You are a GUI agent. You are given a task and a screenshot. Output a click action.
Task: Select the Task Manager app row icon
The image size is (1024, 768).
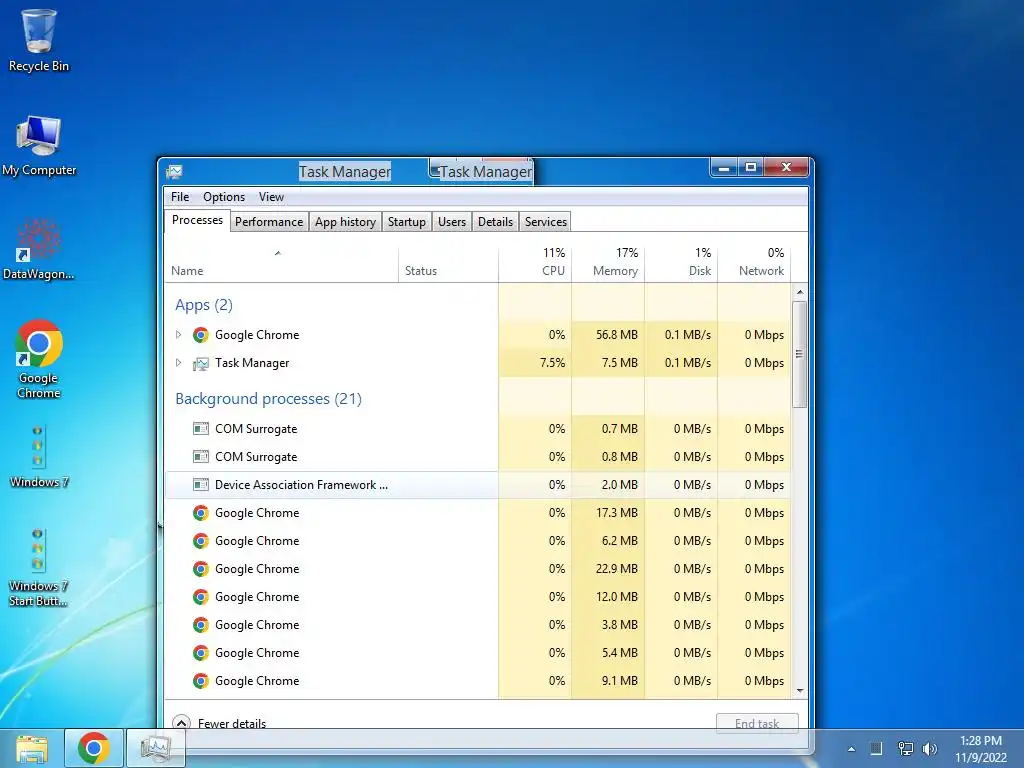tap(200, 363)
